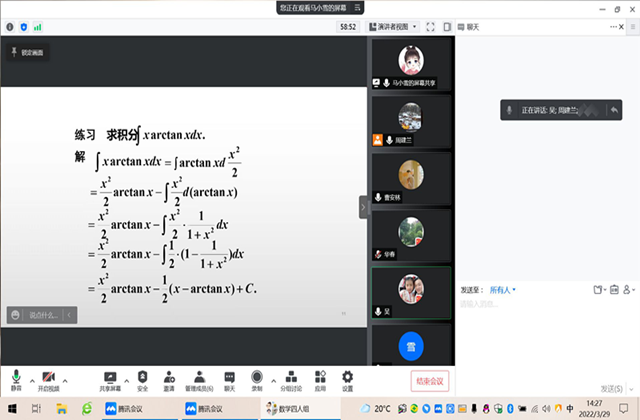Select 吴's participant video thumbnail

pos(406,290)
